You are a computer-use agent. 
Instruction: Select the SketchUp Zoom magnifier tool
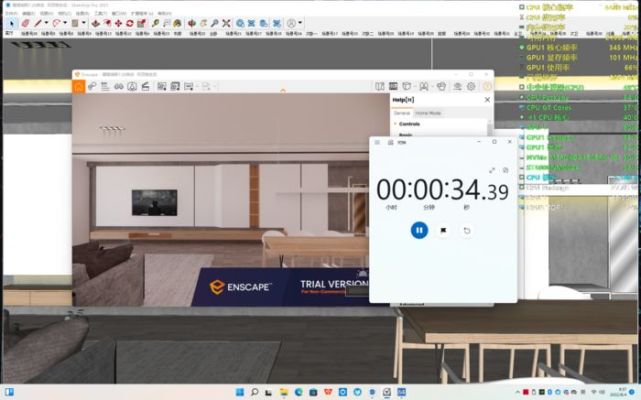[215, 23]
